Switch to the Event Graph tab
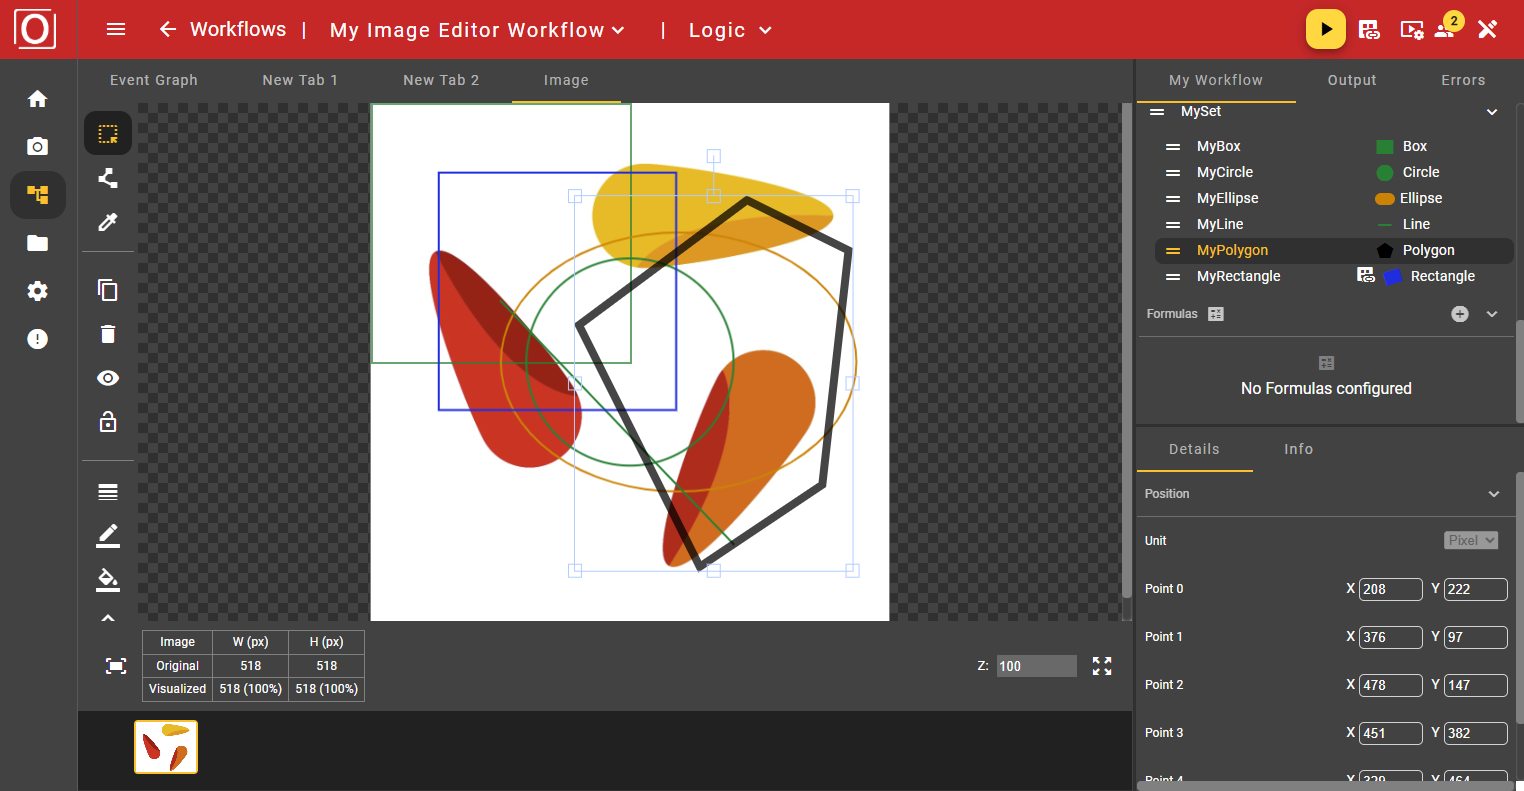Image resolution: width=1524 pixels, height=791 pixels. 154,80
